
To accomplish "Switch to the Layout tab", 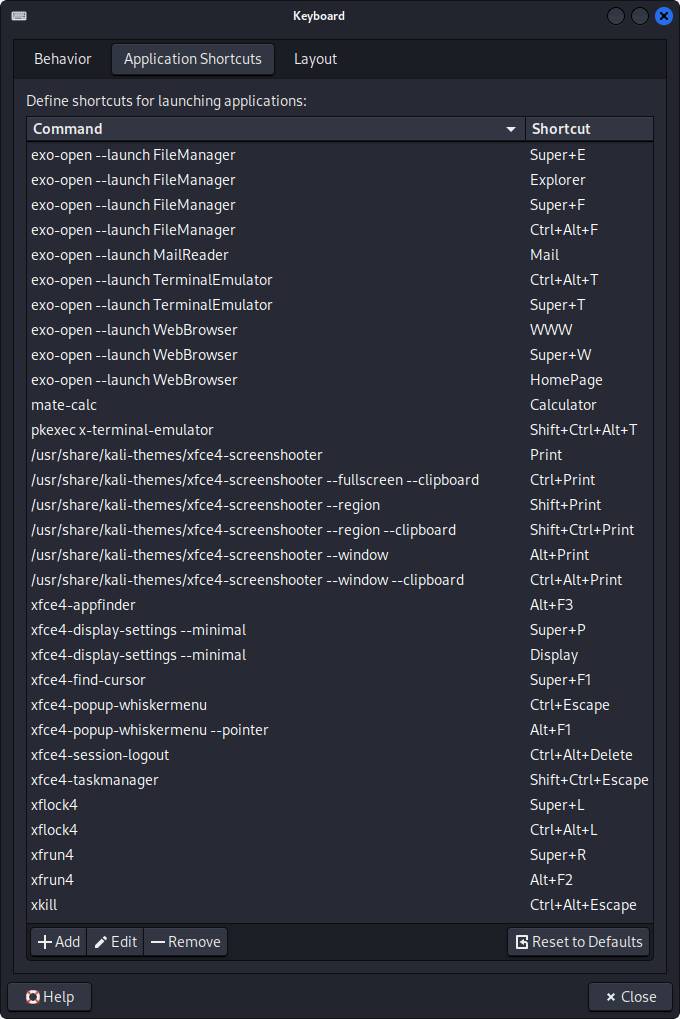I will coord(315,58).
